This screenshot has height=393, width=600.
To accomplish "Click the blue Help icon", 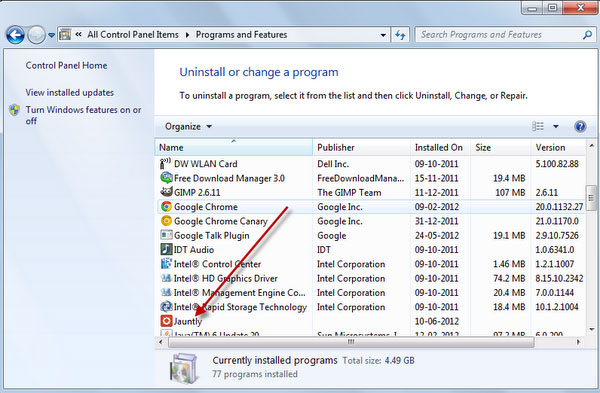I will coord(580,126).
